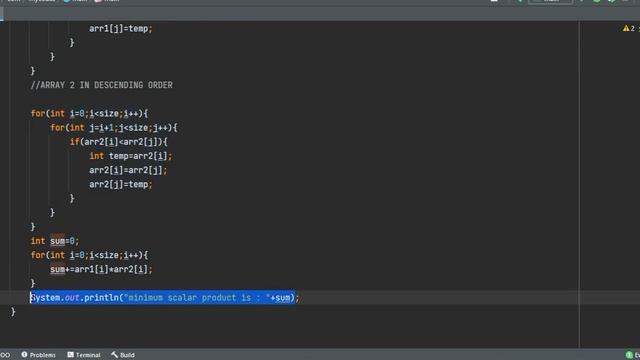Open the Terminal tool window tab
640x360 pixels.
click(84, 355)
